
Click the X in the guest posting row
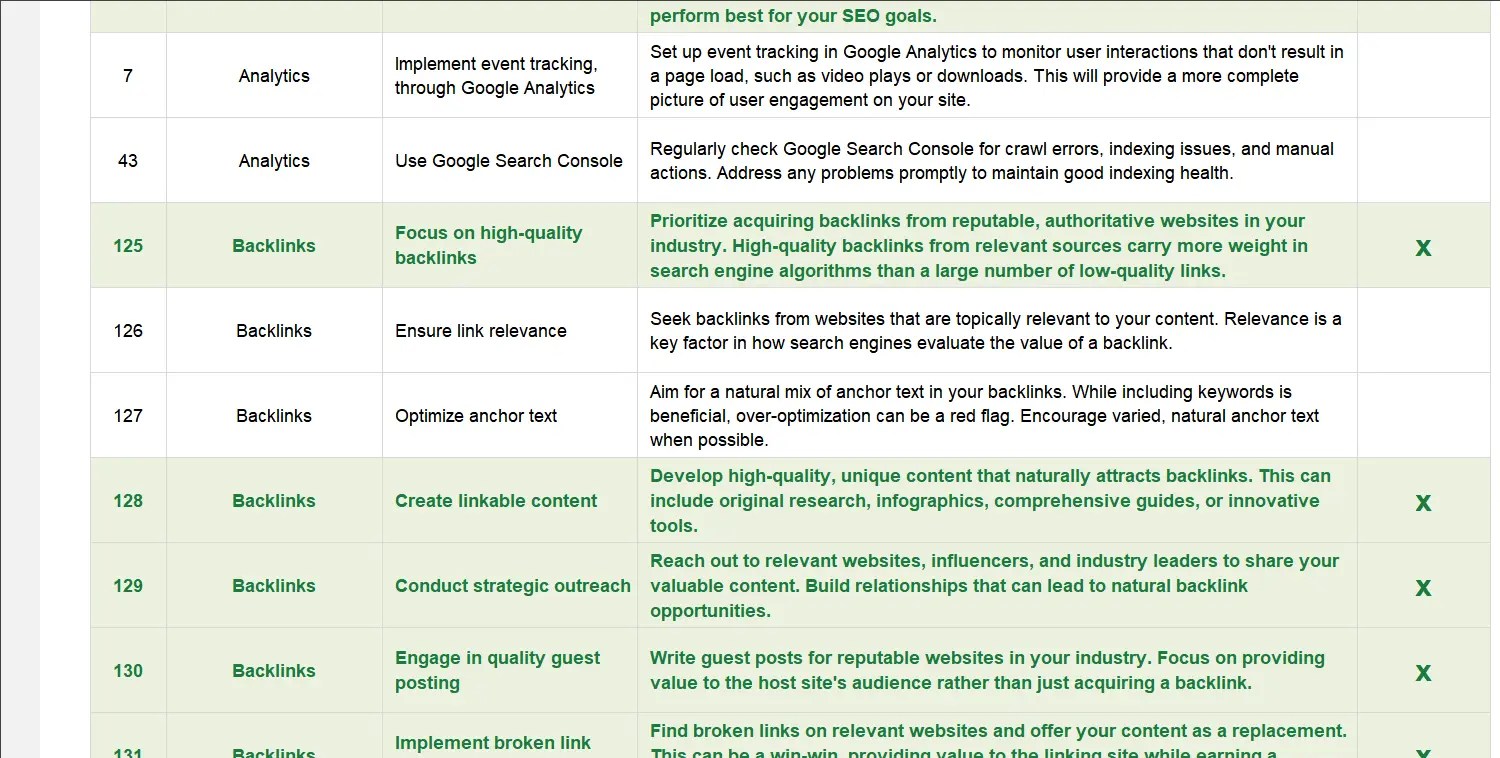click(1423, 673)
